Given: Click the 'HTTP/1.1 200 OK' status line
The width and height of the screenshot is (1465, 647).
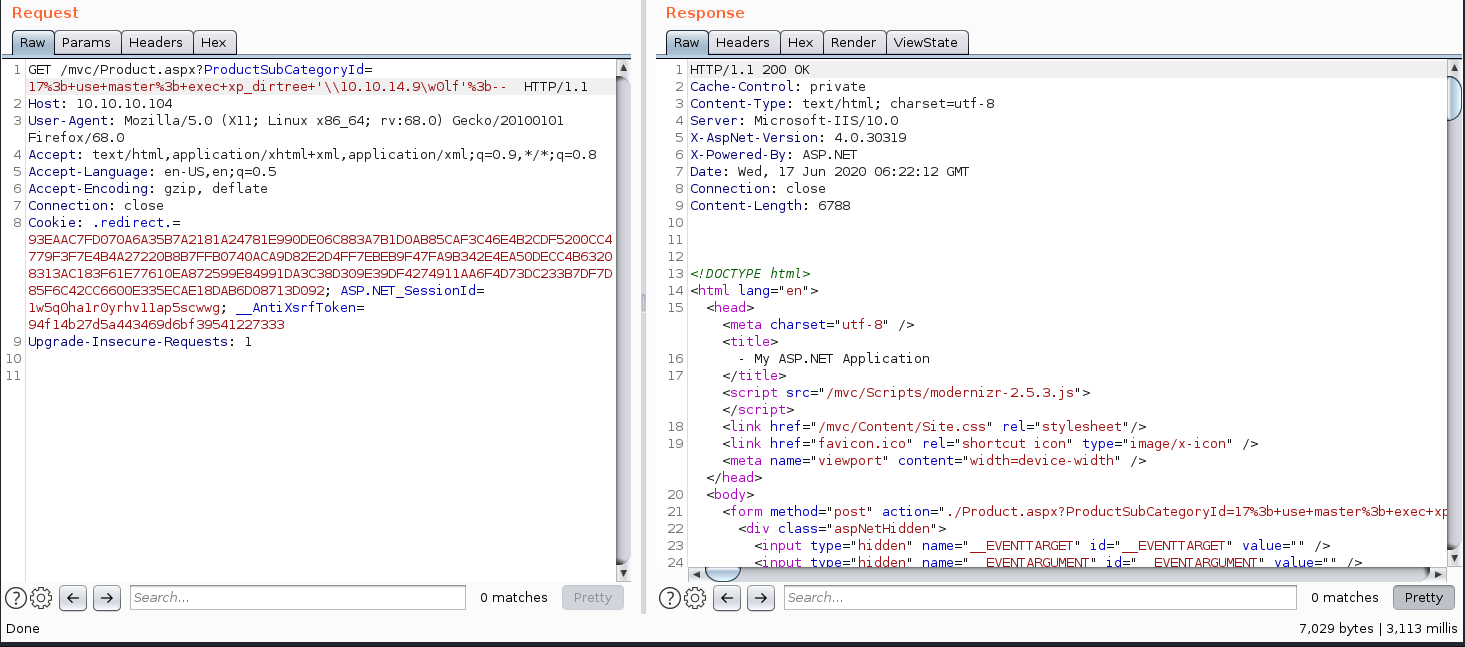Looking at the screenshot, I should coord(750,70).
